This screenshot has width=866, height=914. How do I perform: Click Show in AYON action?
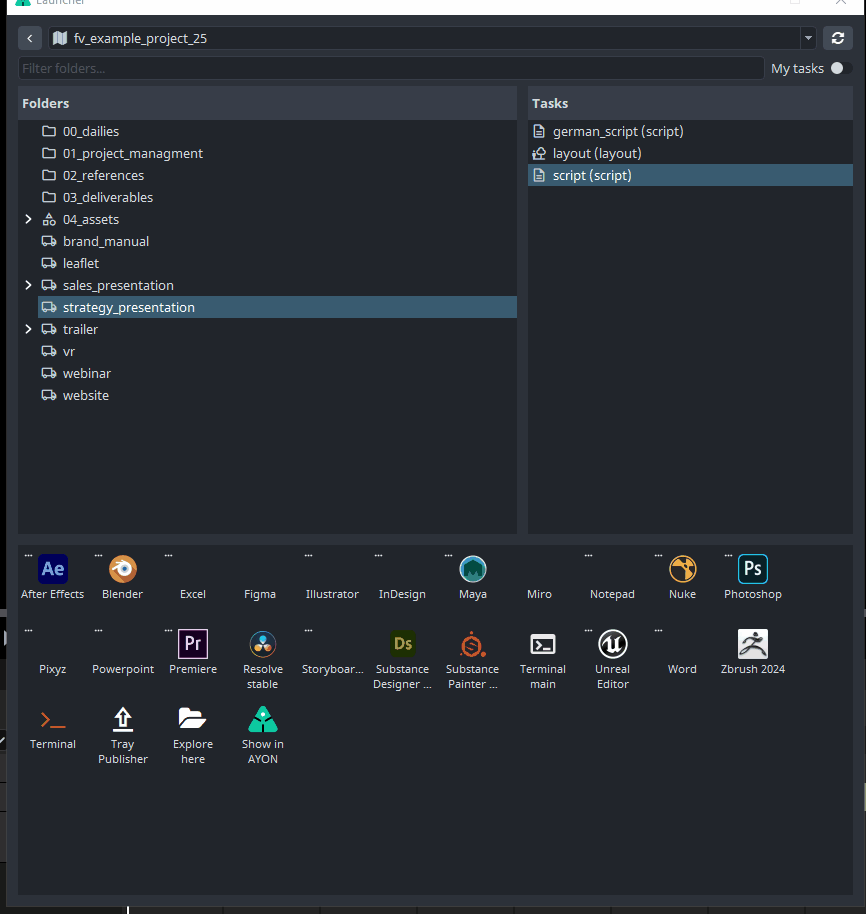coord(263,720)
